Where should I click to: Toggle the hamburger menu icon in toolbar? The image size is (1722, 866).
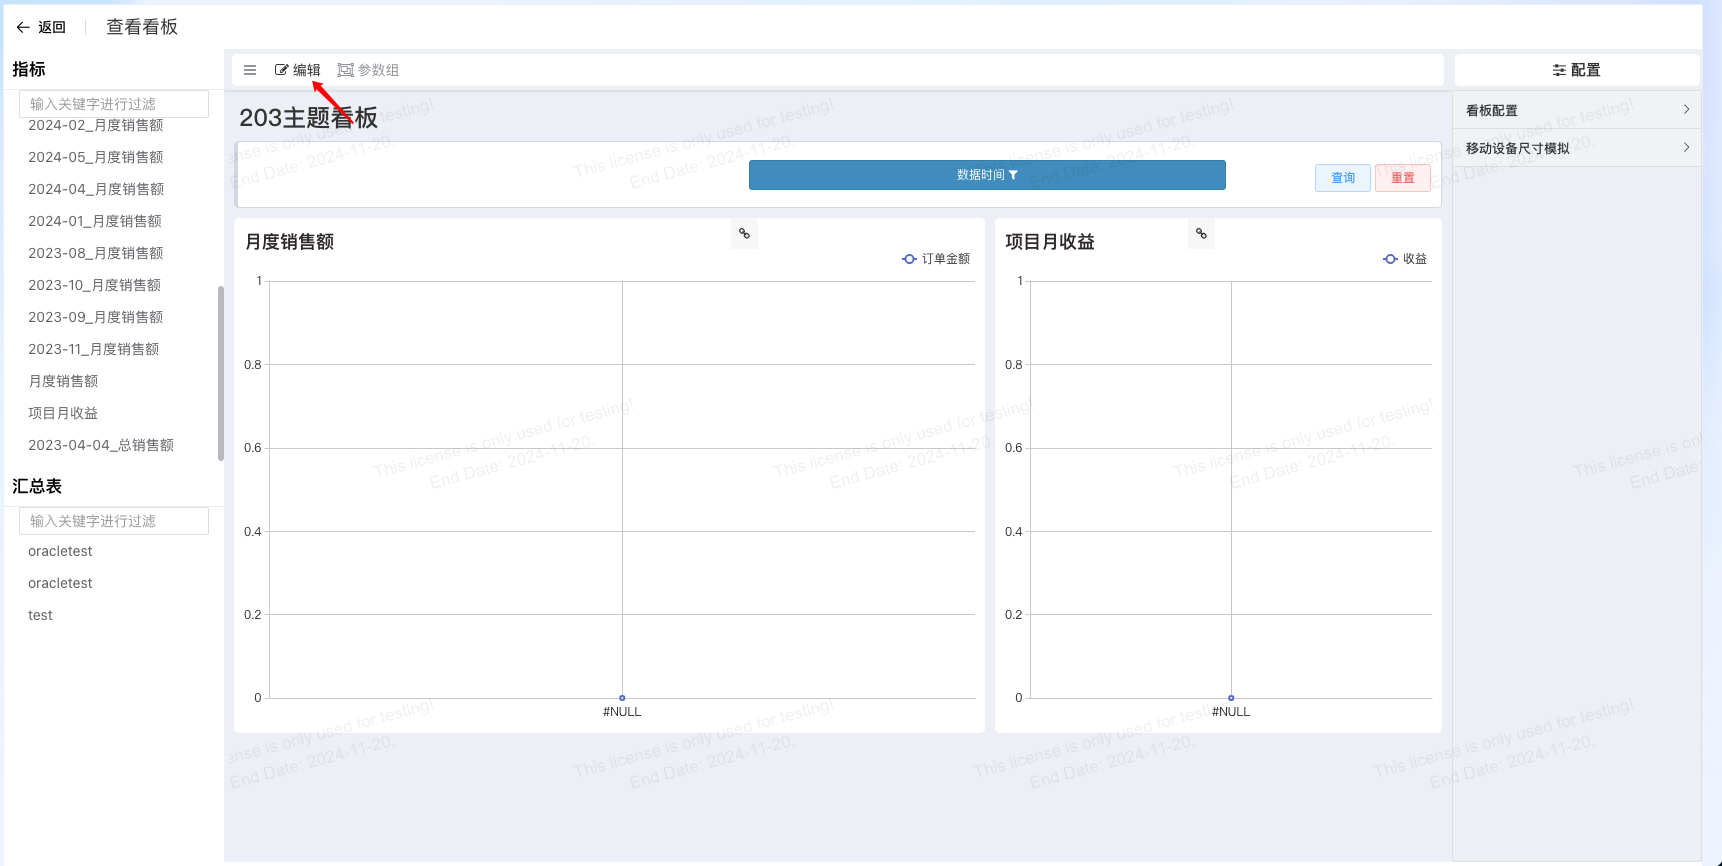coord(250,70)
